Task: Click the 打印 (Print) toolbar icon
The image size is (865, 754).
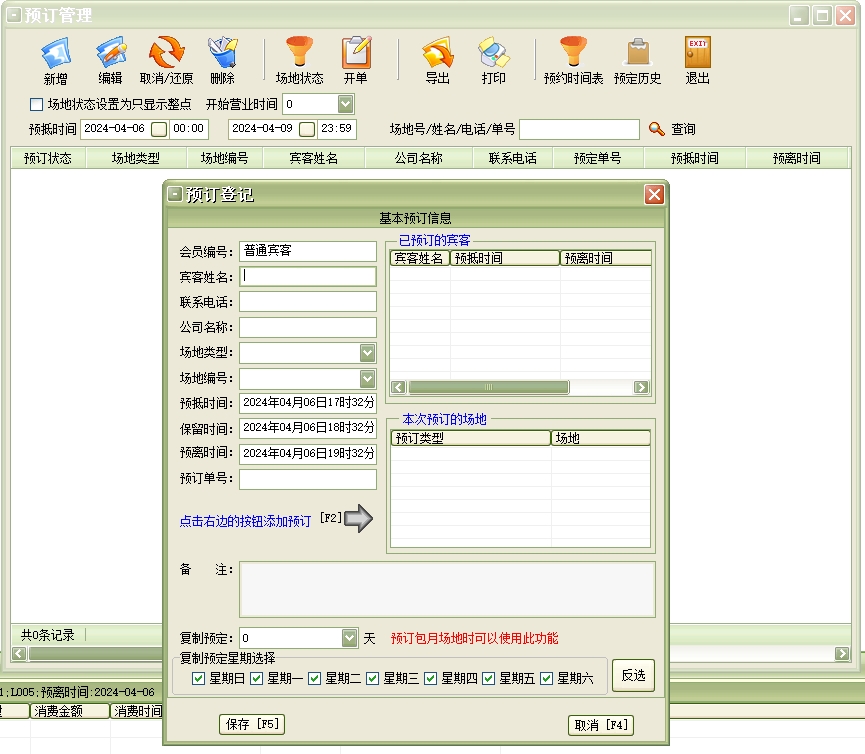Action: (x=493, y=53)
